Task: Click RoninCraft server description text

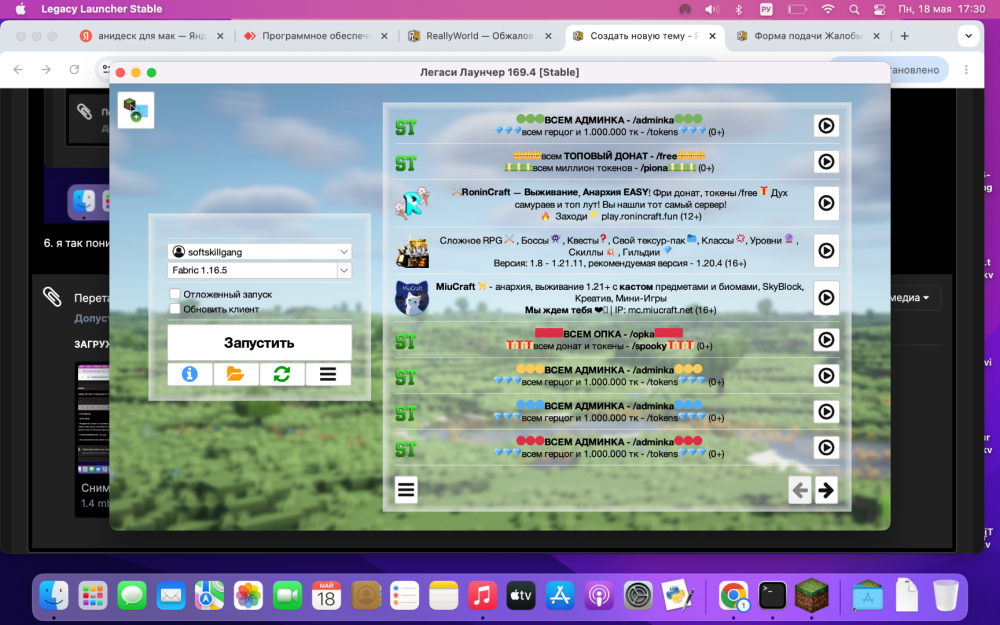Action: coord(620,204)
